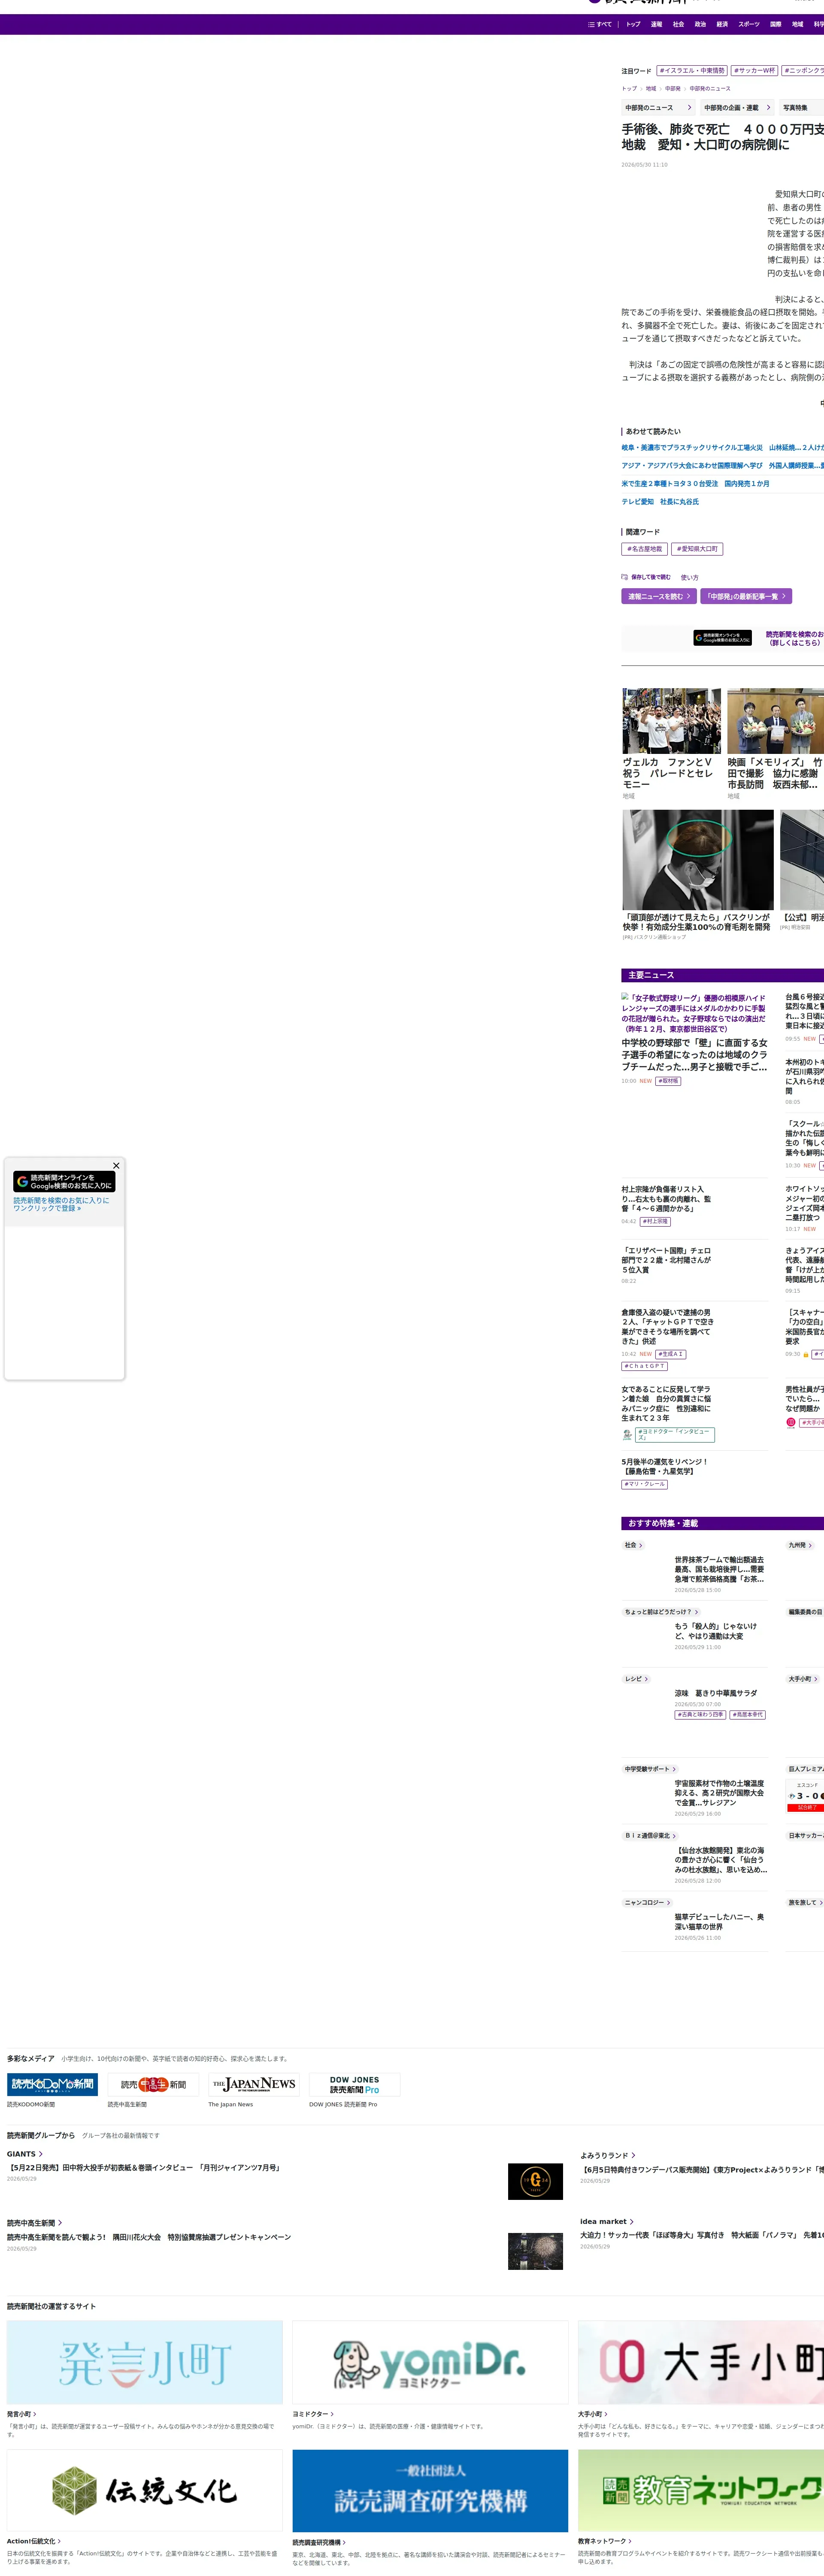Open the 伝統文化 banner image
The height and width of the screenshot is (2576, 824).
[x=145, y=2490]
